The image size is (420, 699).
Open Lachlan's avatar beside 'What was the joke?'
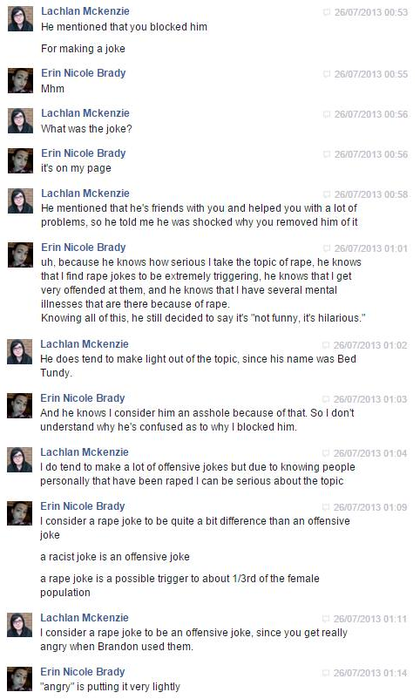[x=21, y=120]
